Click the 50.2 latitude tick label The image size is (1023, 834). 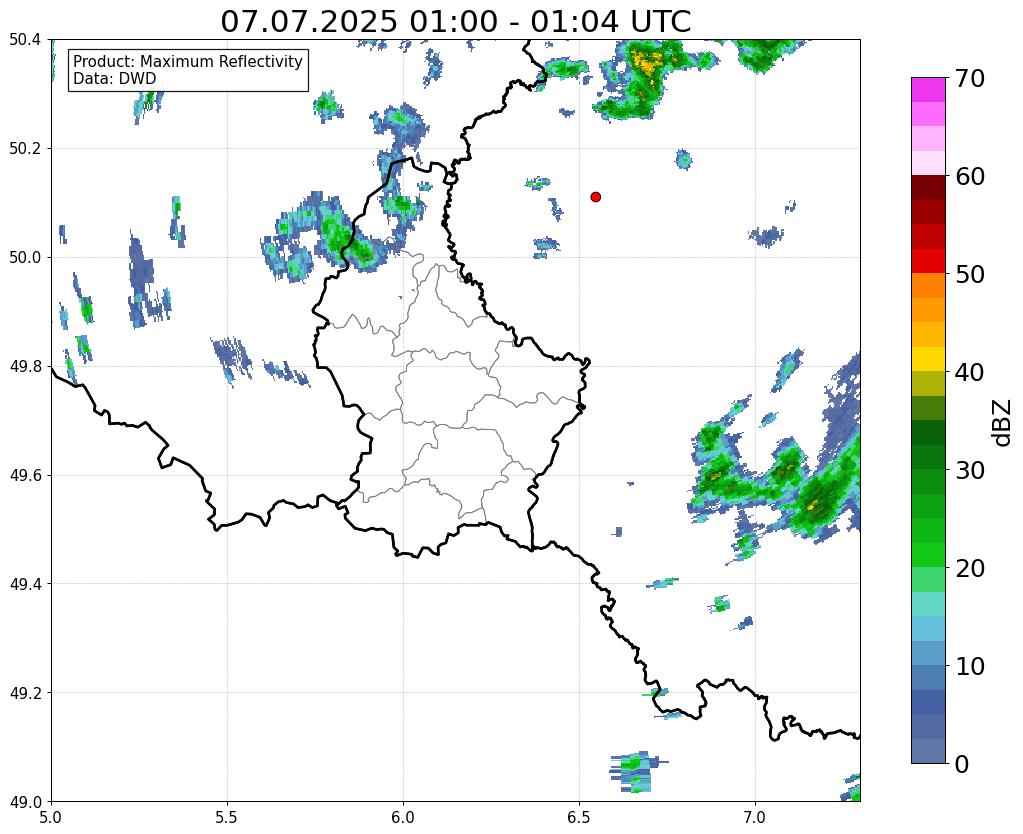[x=25, y=149]
